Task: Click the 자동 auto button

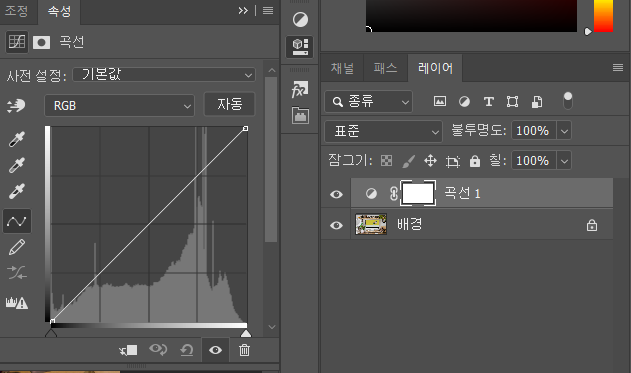Action: point(229,104)
